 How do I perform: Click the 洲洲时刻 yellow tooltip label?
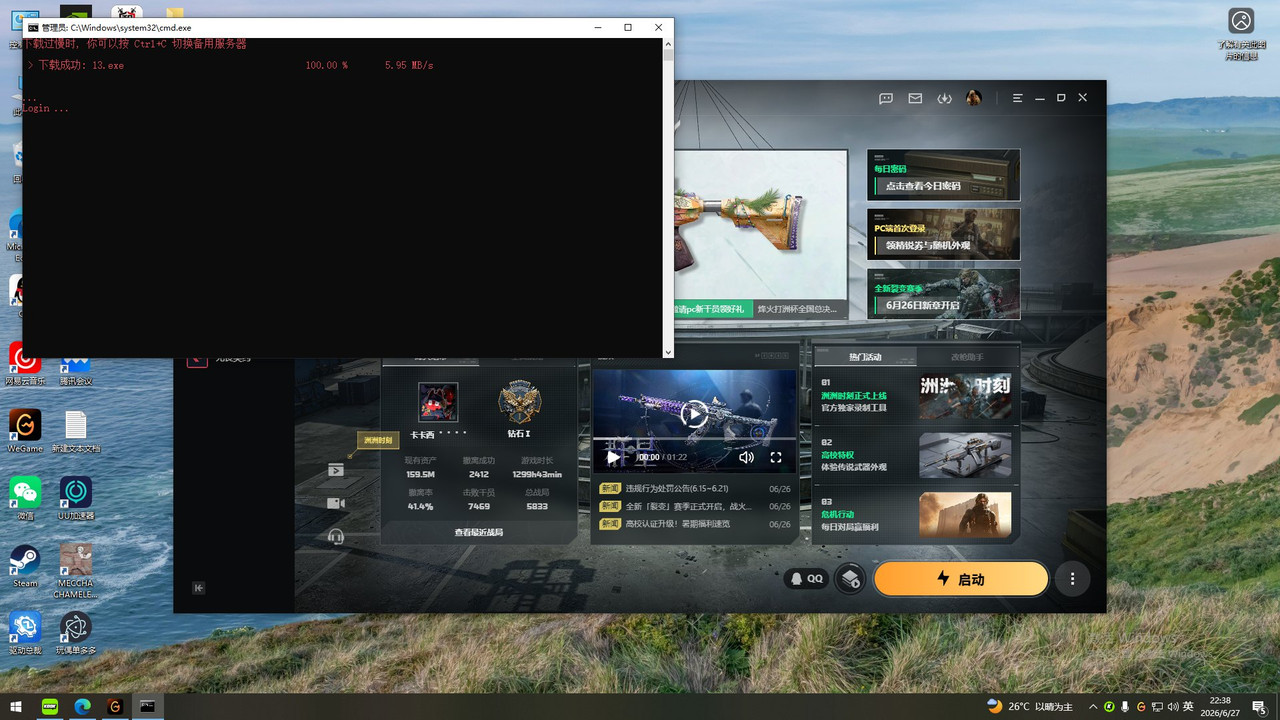point(378,440)
